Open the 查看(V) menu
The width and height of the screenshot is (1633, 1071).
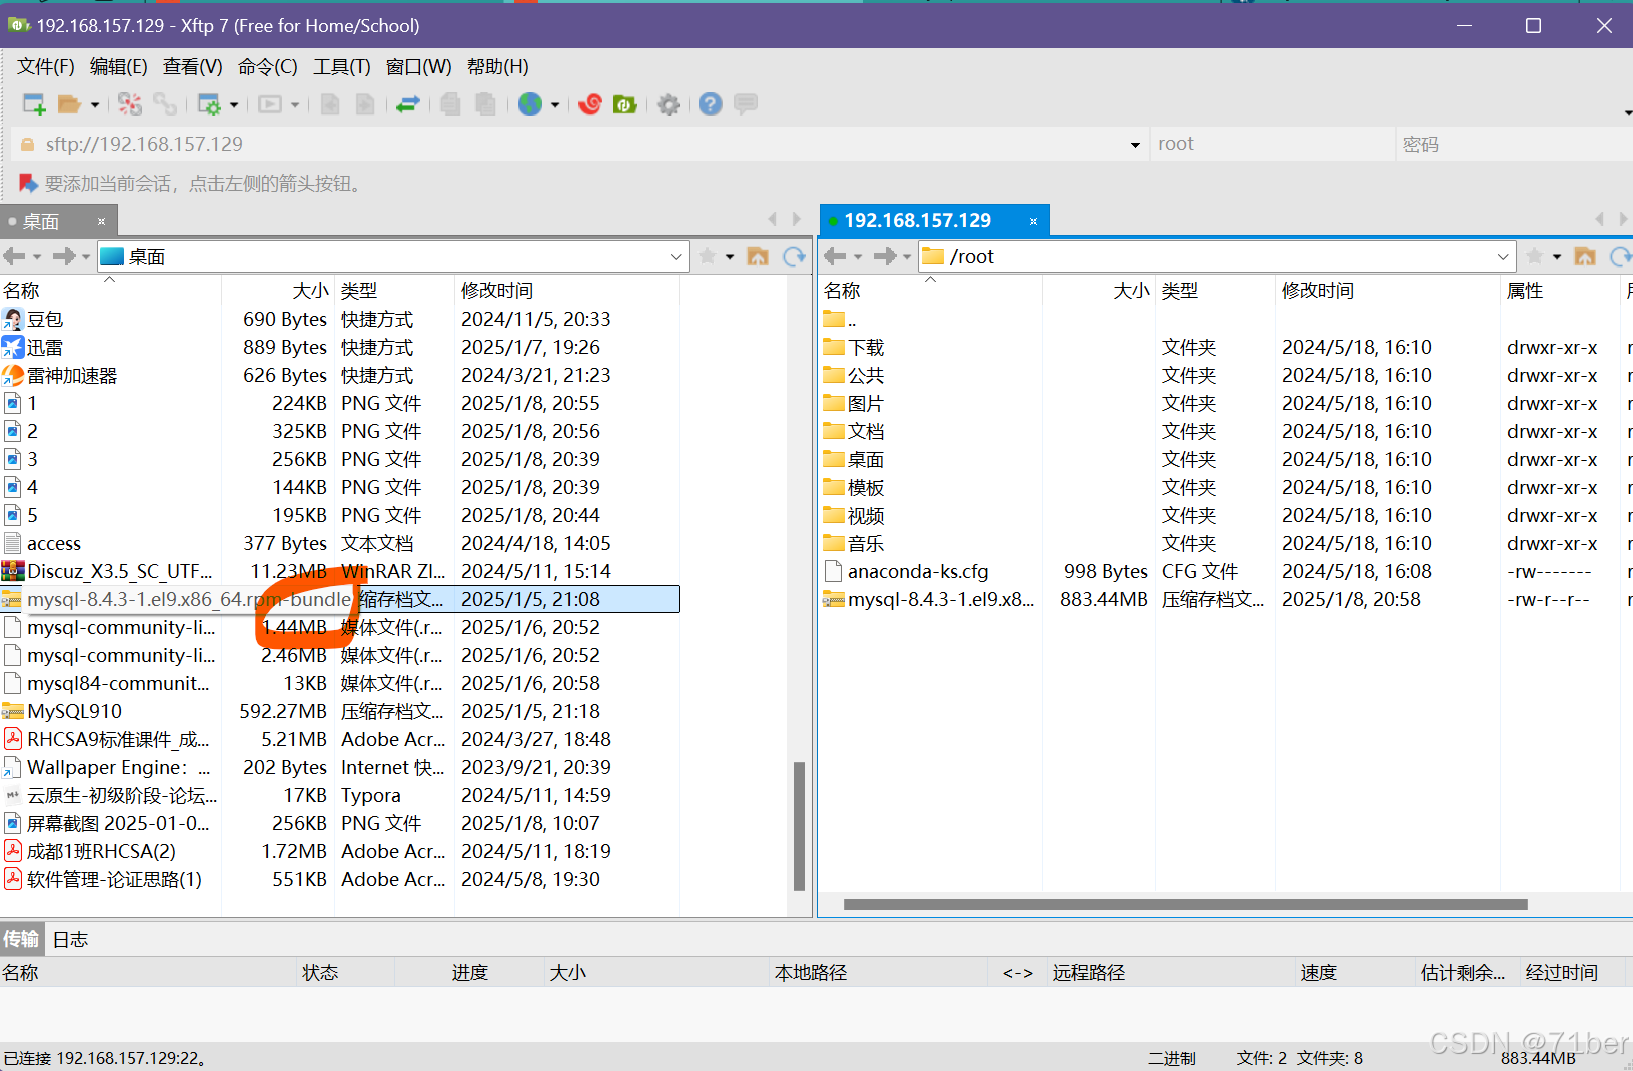tap(193, 67)
